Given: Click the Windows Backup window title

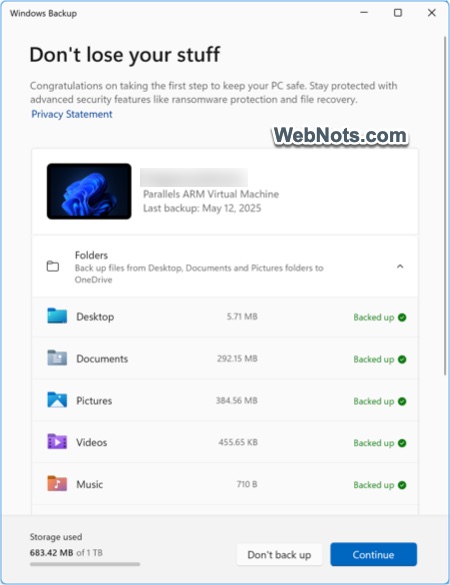Looking at the screenshot, I should coord(43,13).
